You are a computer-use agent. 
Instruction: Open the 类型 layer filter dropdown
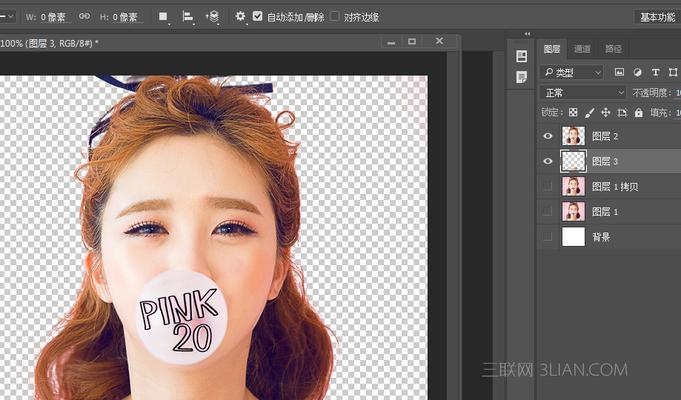572,72
